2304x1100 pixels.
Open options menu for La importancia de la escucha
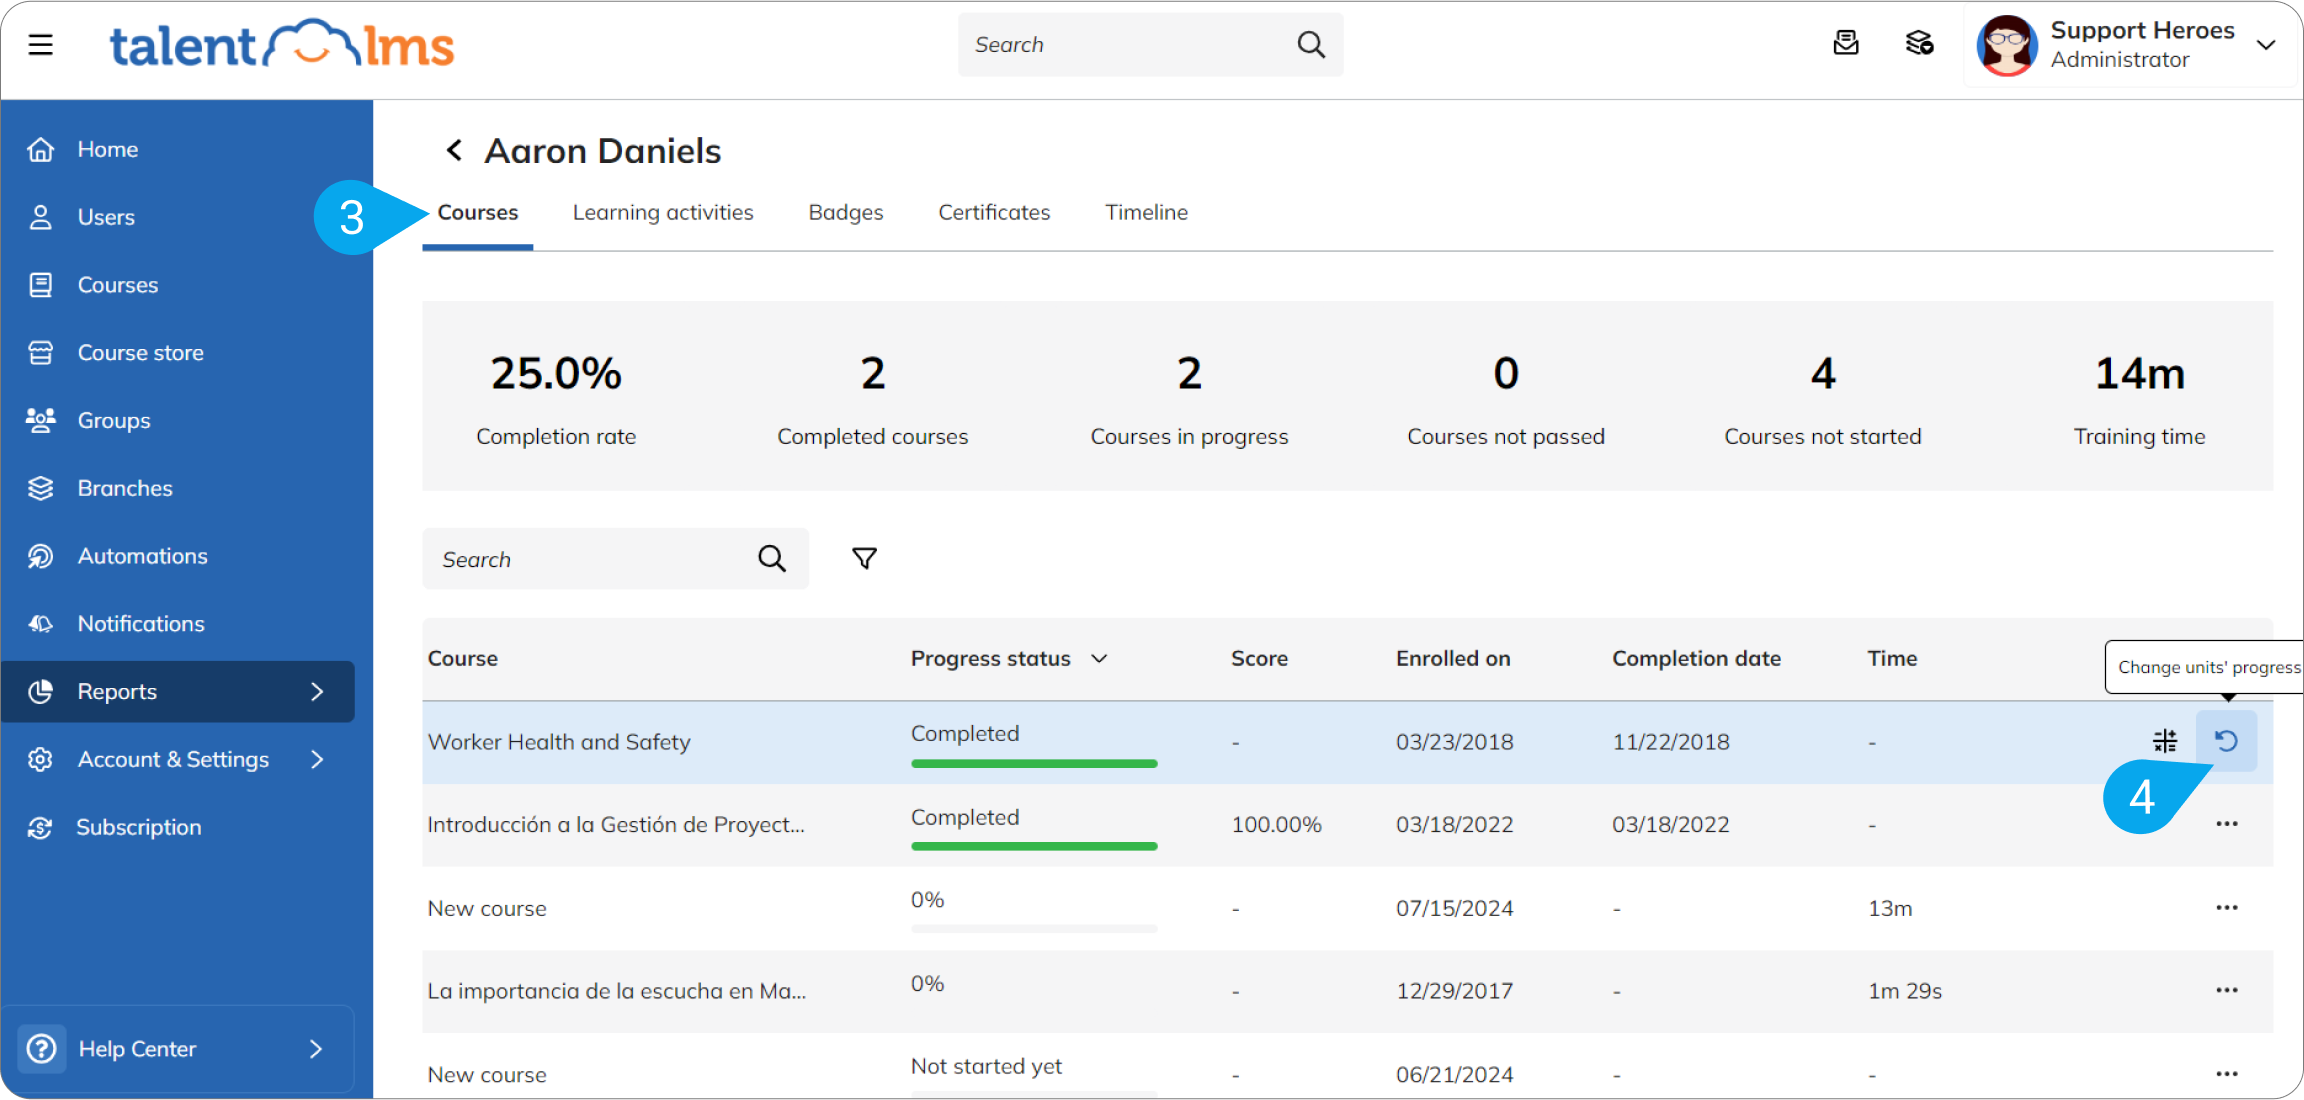pos(2227,991)
